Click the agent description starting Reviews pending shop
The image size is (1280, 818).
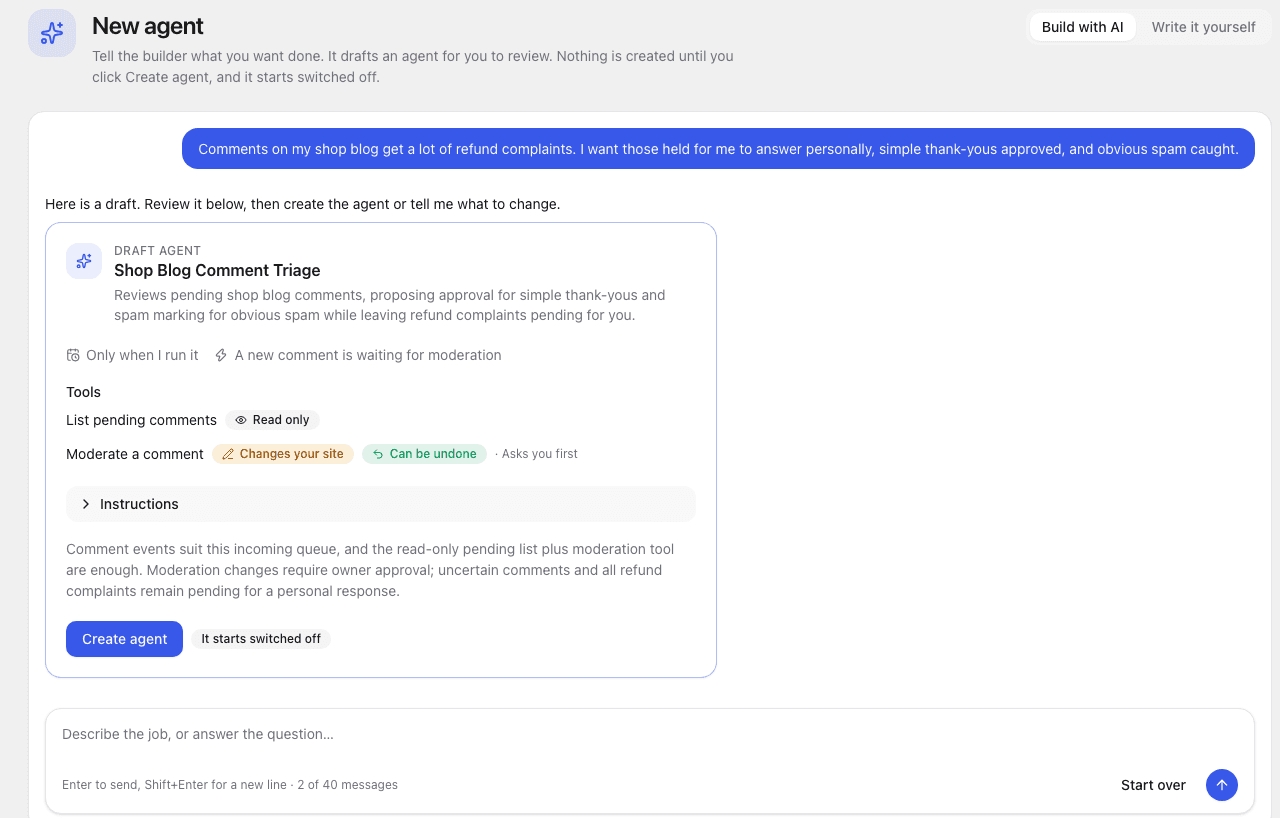coord(390,305)
